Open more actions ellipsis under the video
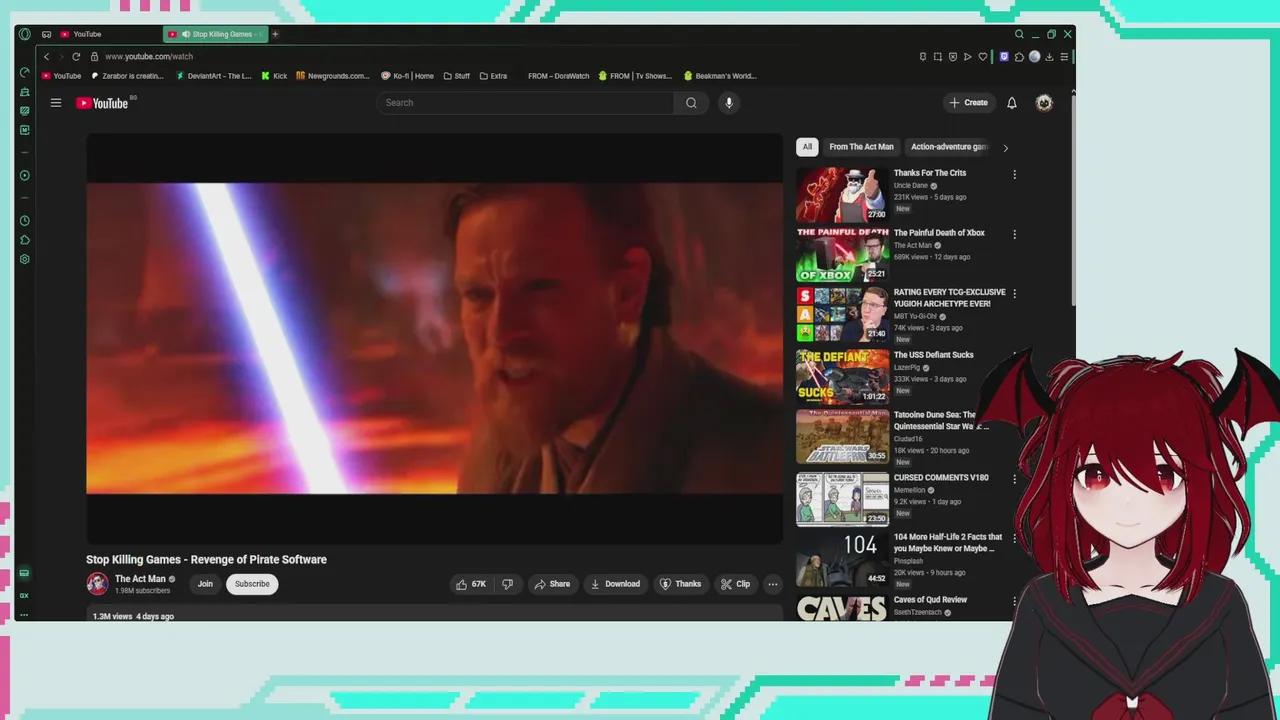Viewport: 1280px width, 720px height. point(772,584)
